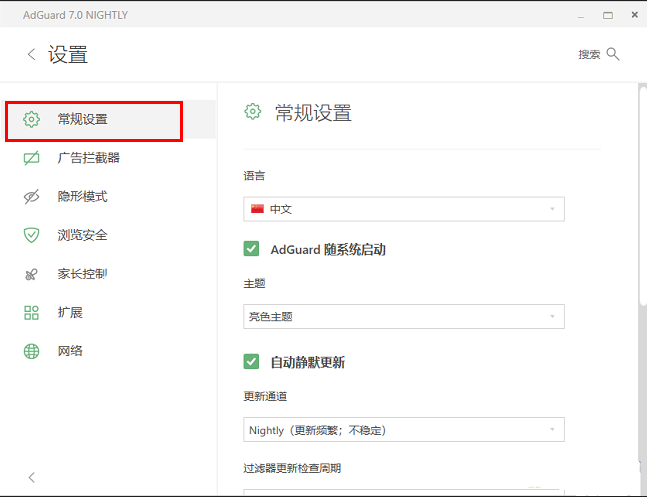Click the 家长控制 menu label
This screenshot has height=497, width=647.
83,274
